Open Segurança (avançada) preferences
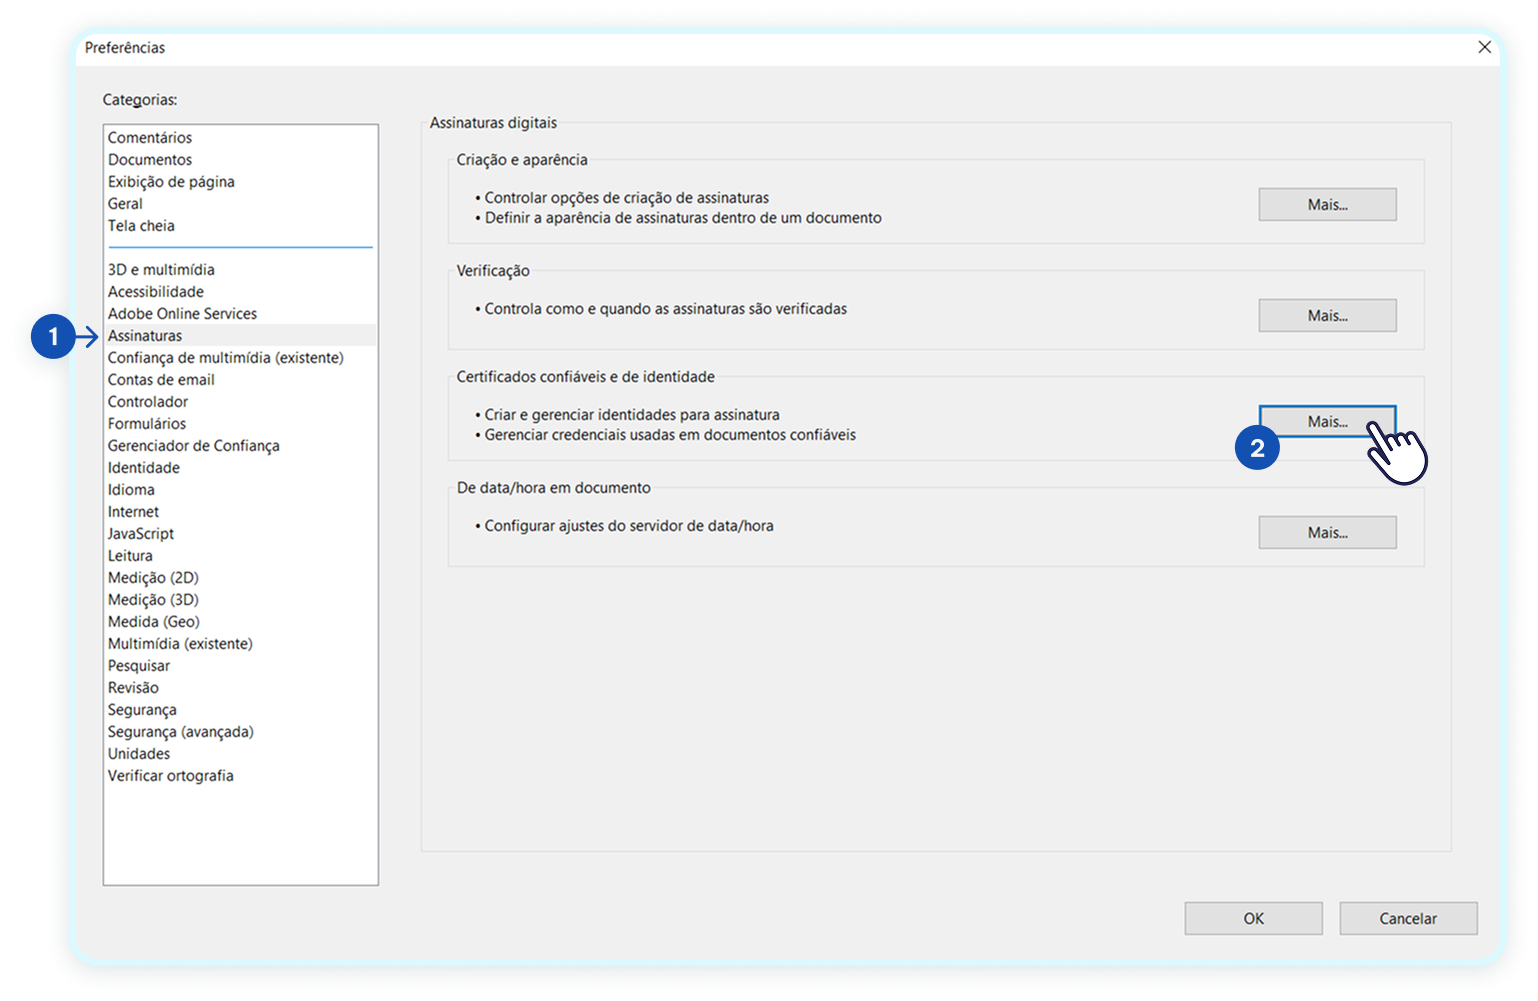This screenshot has width=1538, height=1001. [181, 732]
